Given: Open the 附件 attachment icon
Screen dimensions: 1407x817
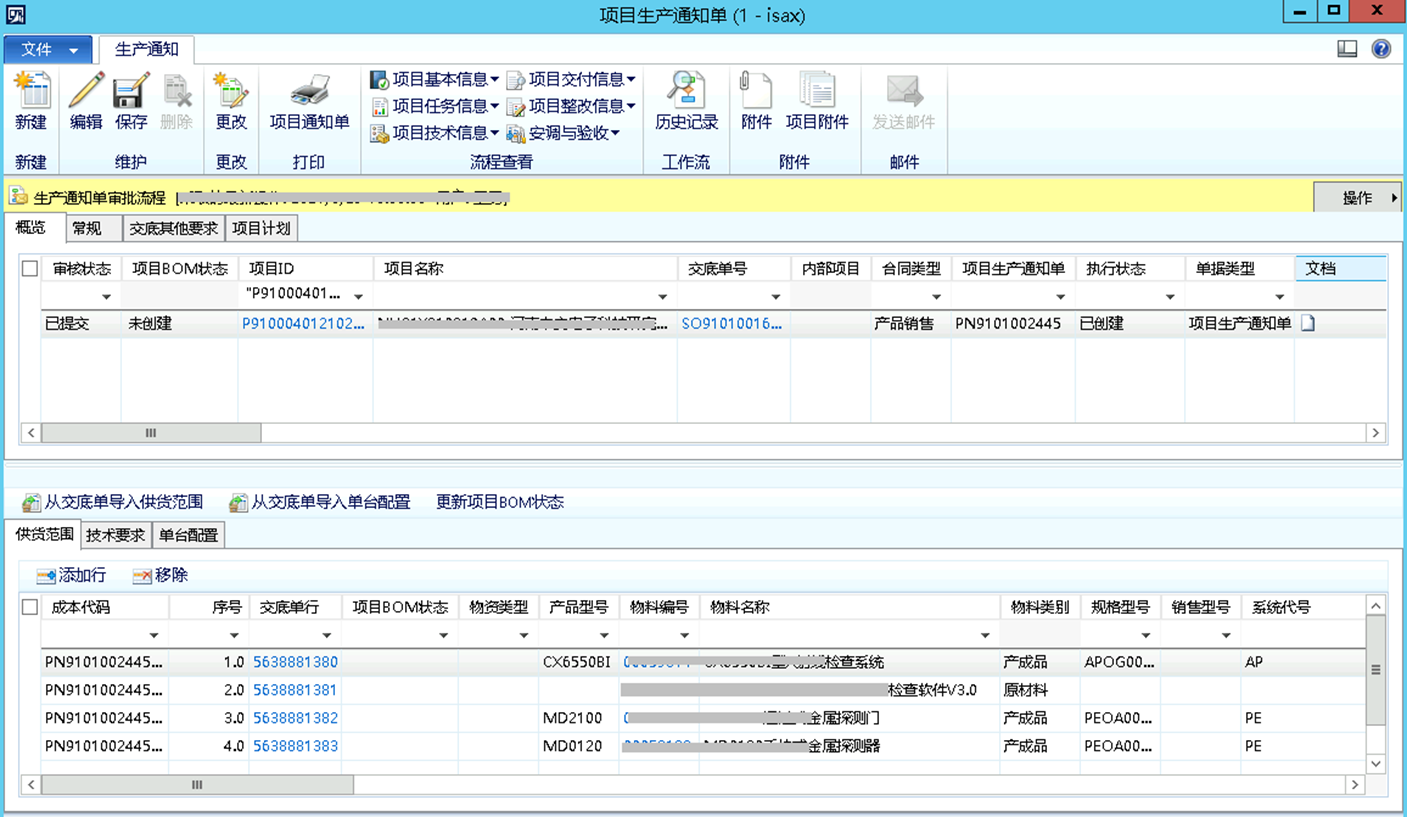Looking at the screenshot, I should click(x=756, y=91).
